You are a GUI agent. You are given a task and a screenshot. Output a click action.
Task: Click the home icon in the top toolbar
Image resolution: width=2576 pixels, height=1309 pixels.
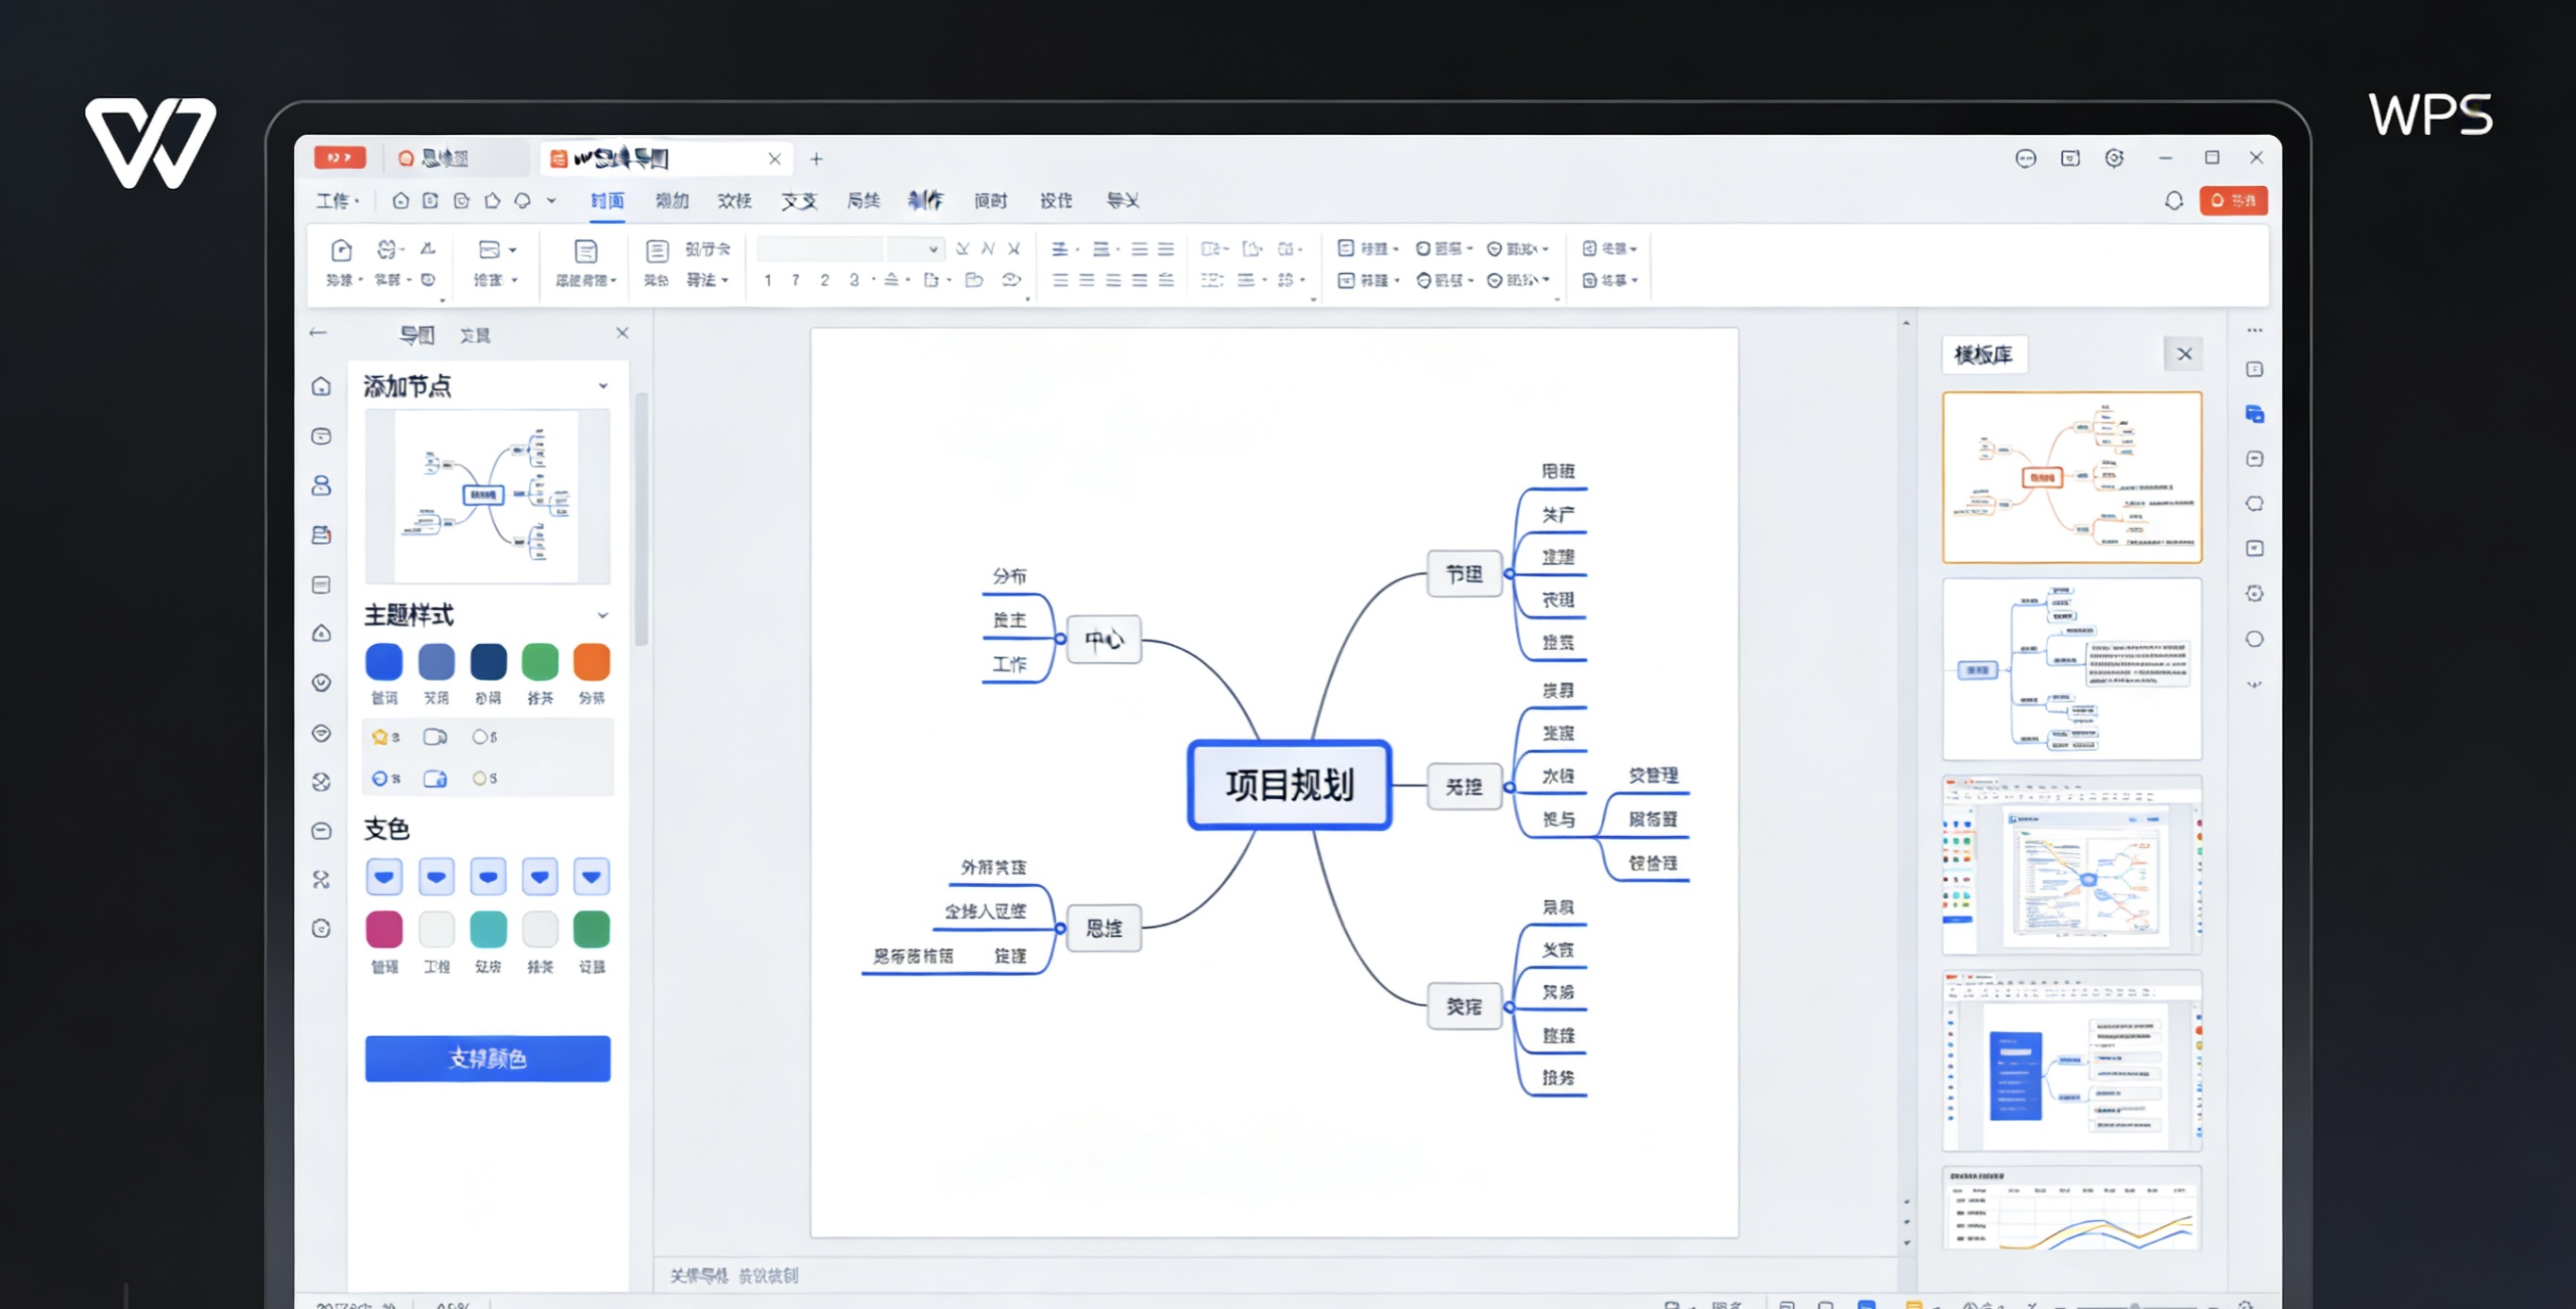(x=400, y=200)
